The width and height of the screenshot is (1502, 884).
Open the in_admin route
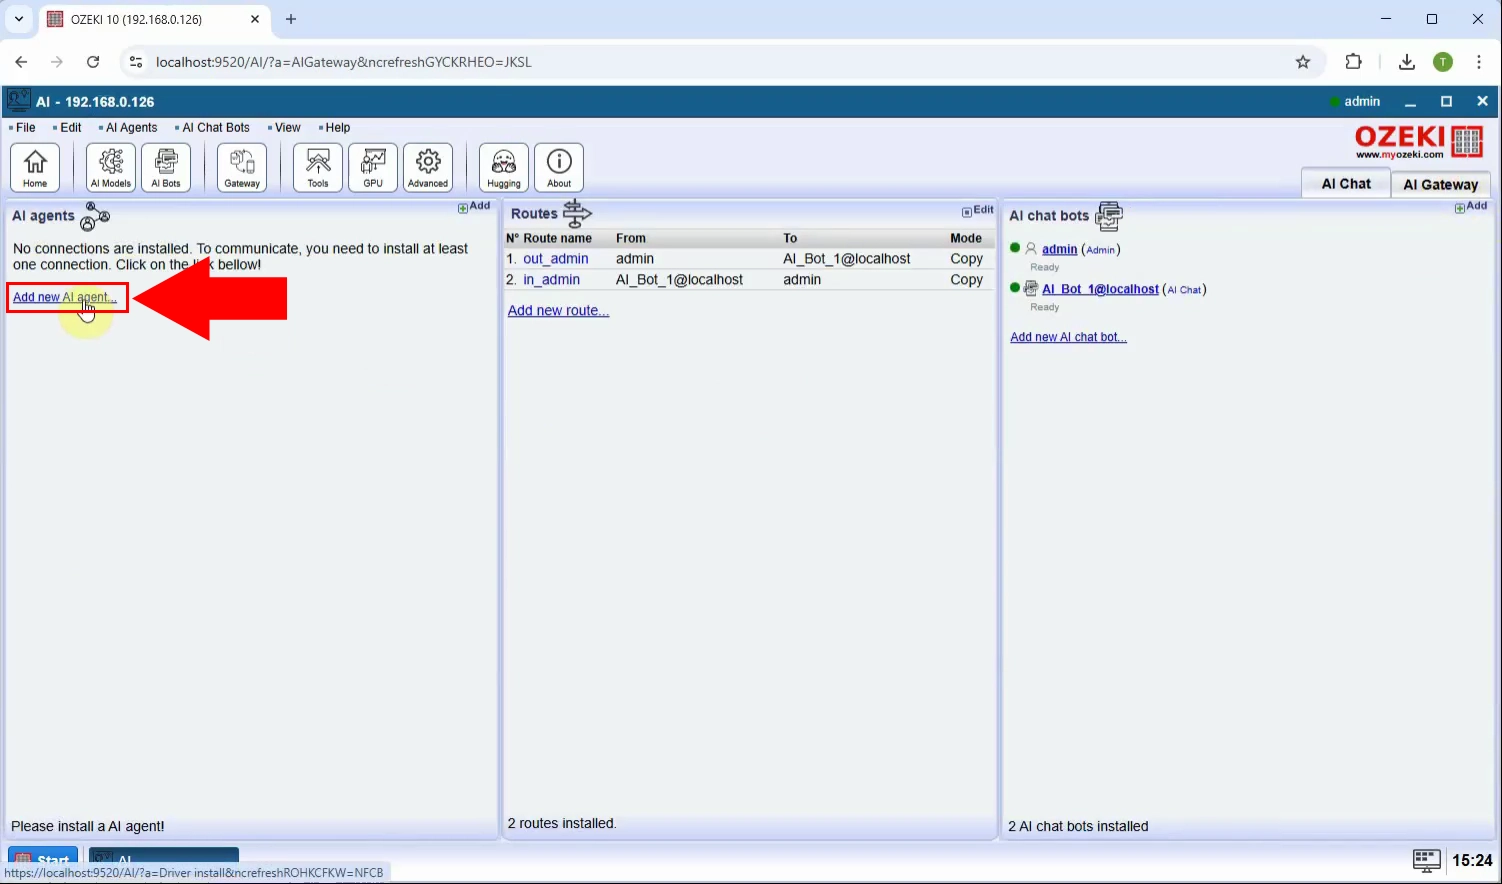pos(551,280)
